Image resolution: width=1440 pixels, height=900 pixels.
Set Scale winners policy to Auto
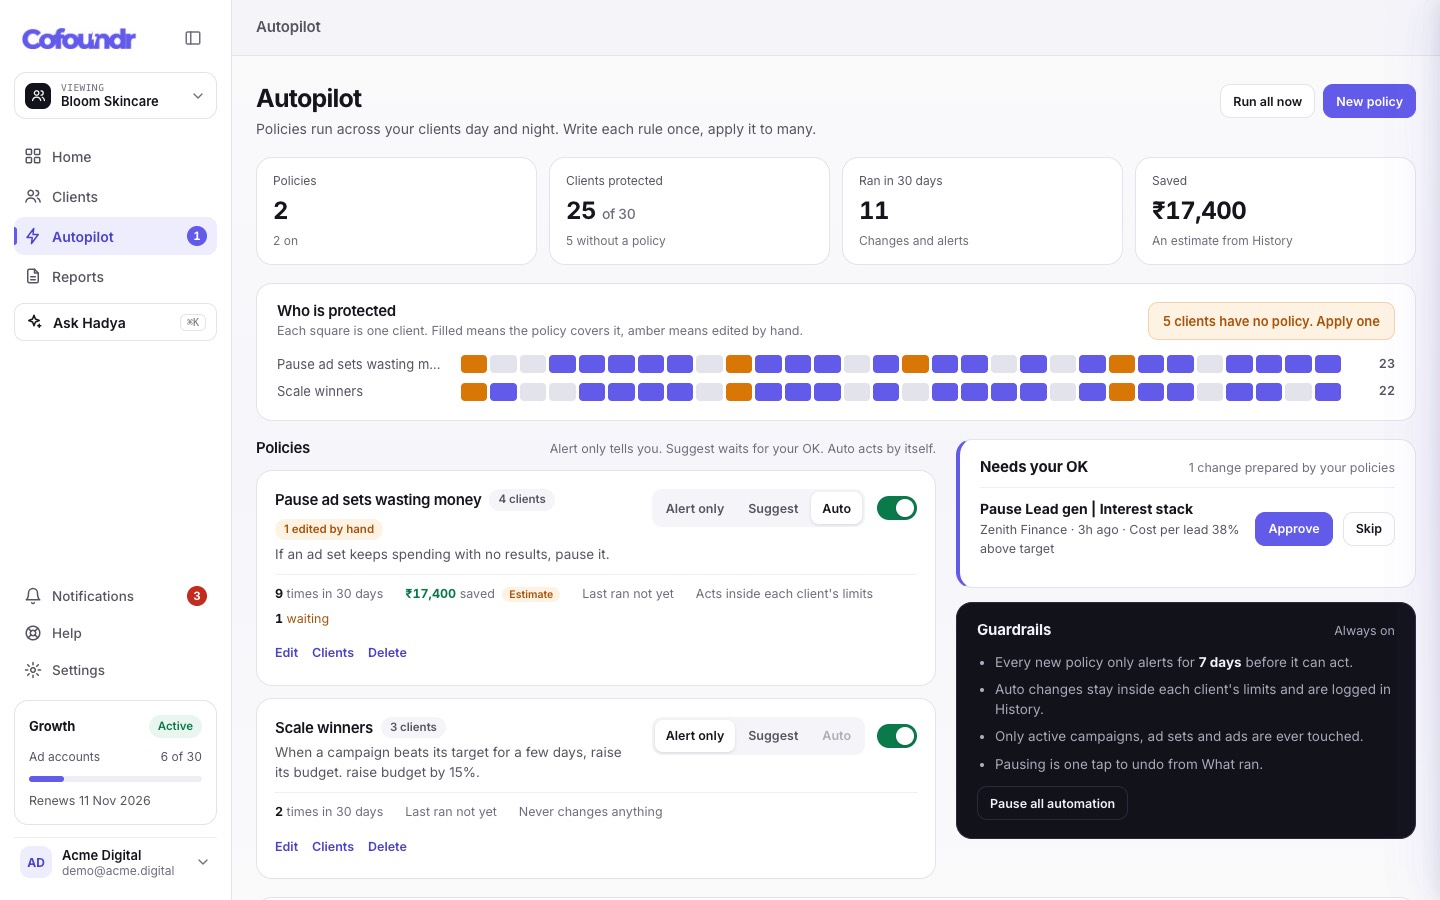click(x=836, y=736)
